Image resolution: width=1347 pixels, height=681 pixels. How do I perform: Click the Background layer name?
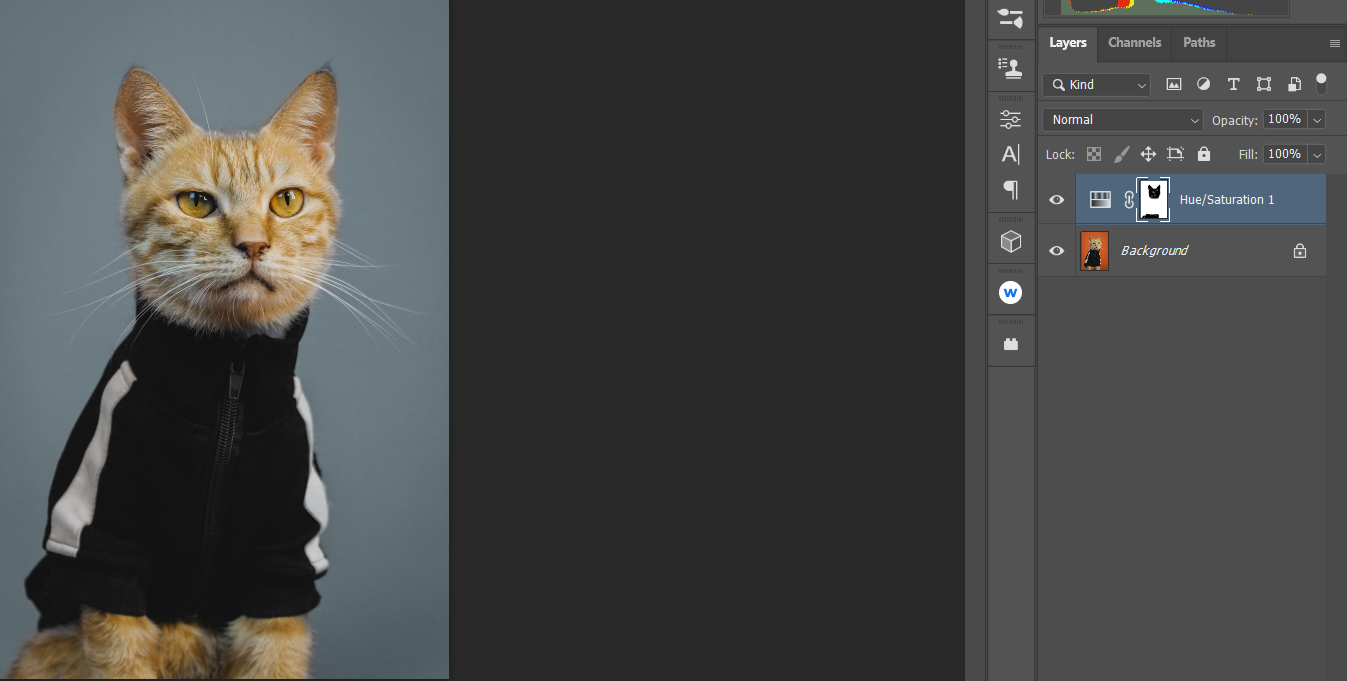pos(1154,251)
